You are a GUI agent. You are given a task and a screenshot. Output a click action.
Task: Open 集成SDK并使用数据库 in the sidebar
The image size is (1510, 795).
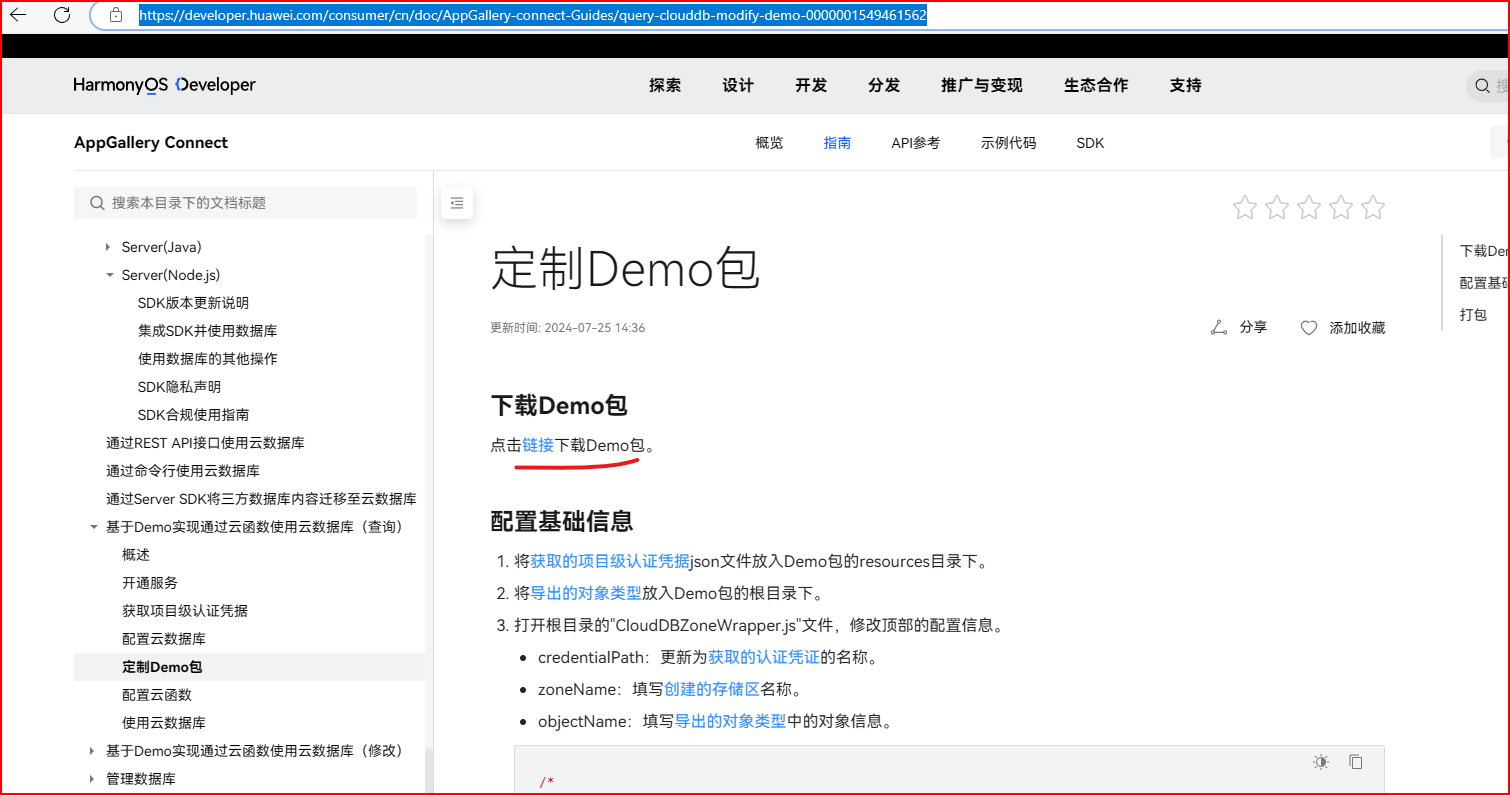(207, 331)
